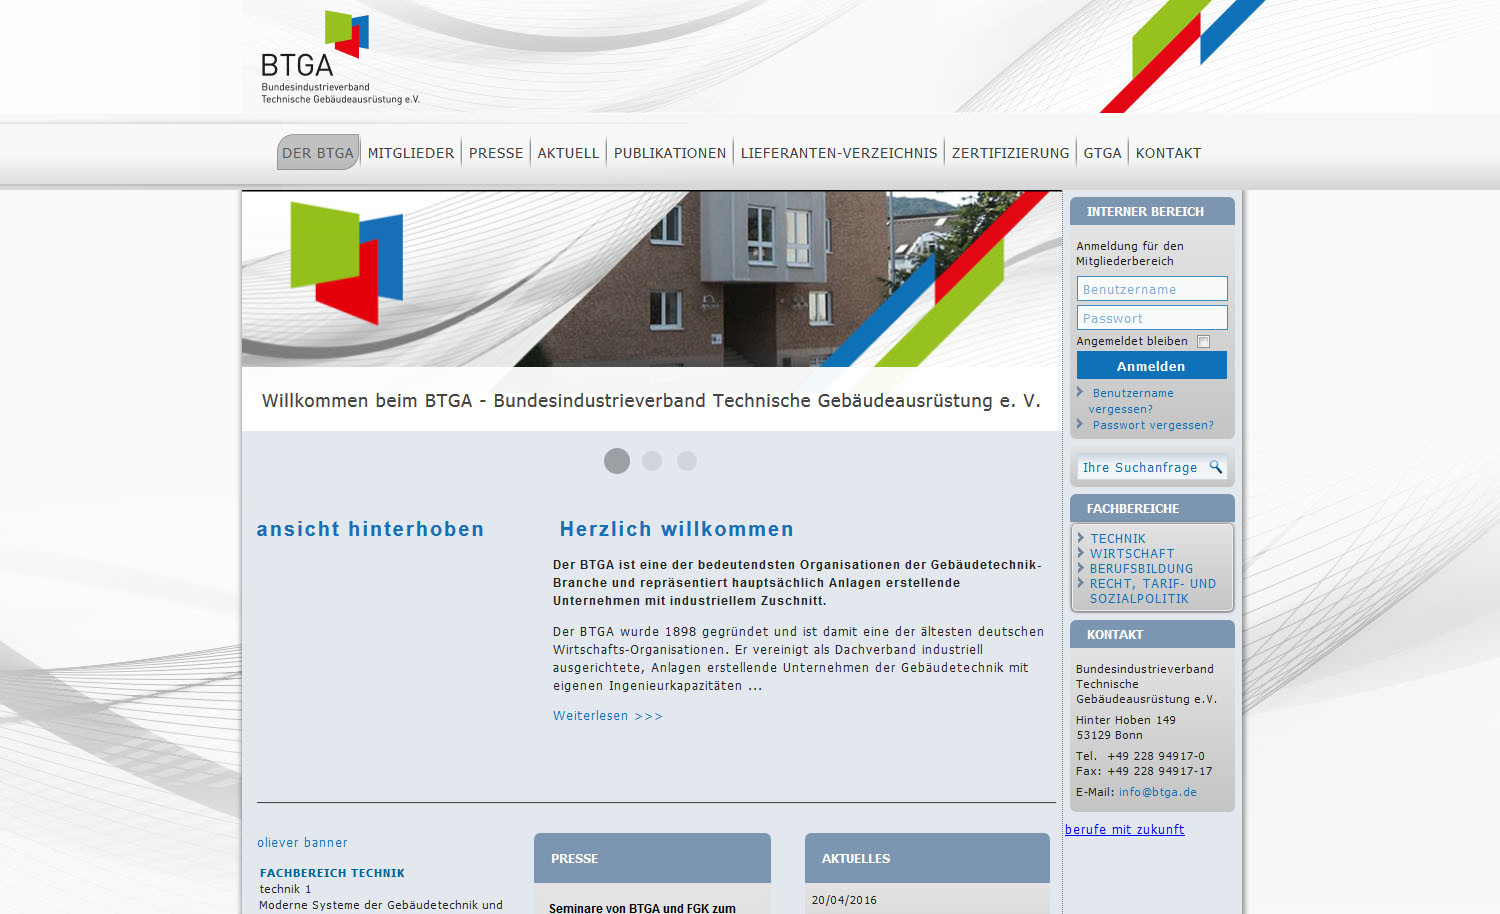This screenshot has width=1500, height=914.
Task: Focus the Passwort input field
Action: [1151, 318]
